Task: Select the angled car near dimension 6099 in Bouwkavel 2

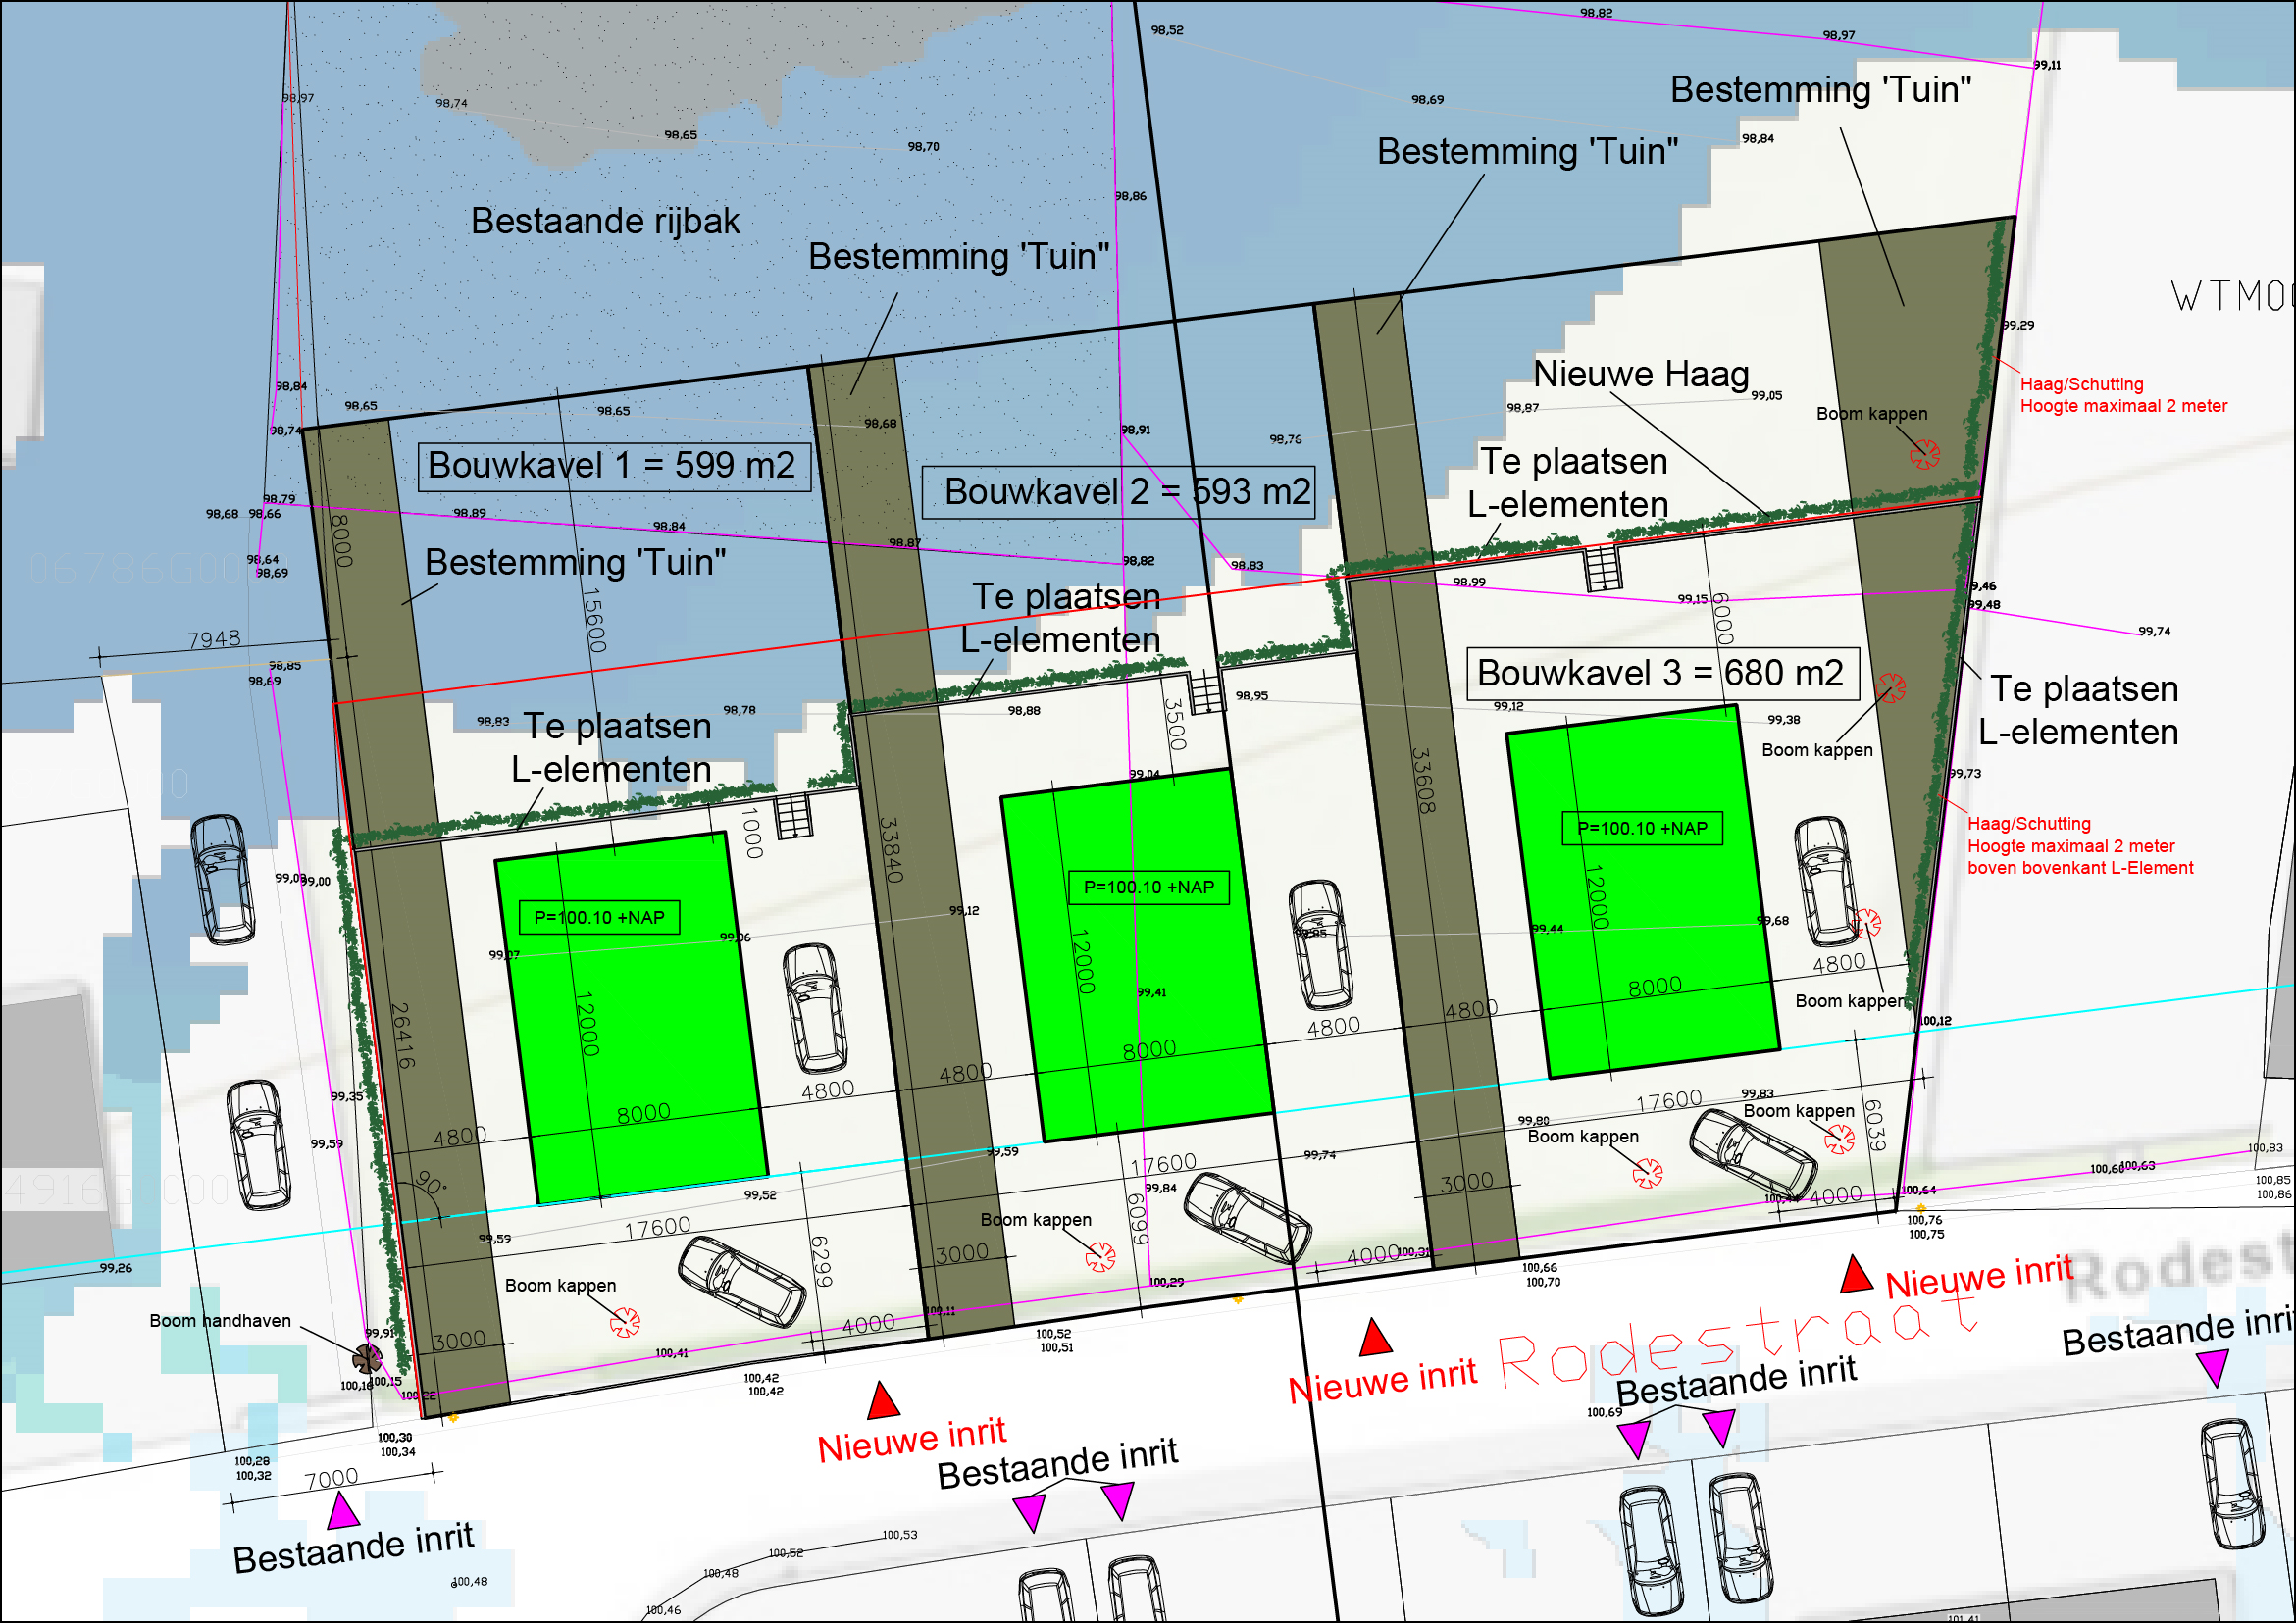Action: click(1246, 1219)
